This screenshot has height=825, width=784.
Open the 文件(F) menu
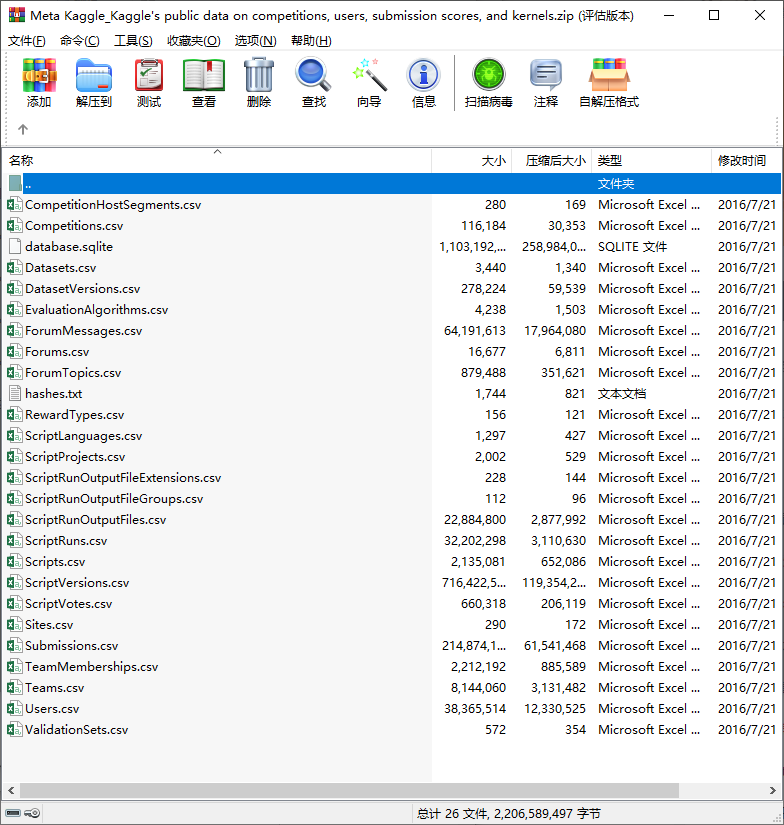[27, 41]
